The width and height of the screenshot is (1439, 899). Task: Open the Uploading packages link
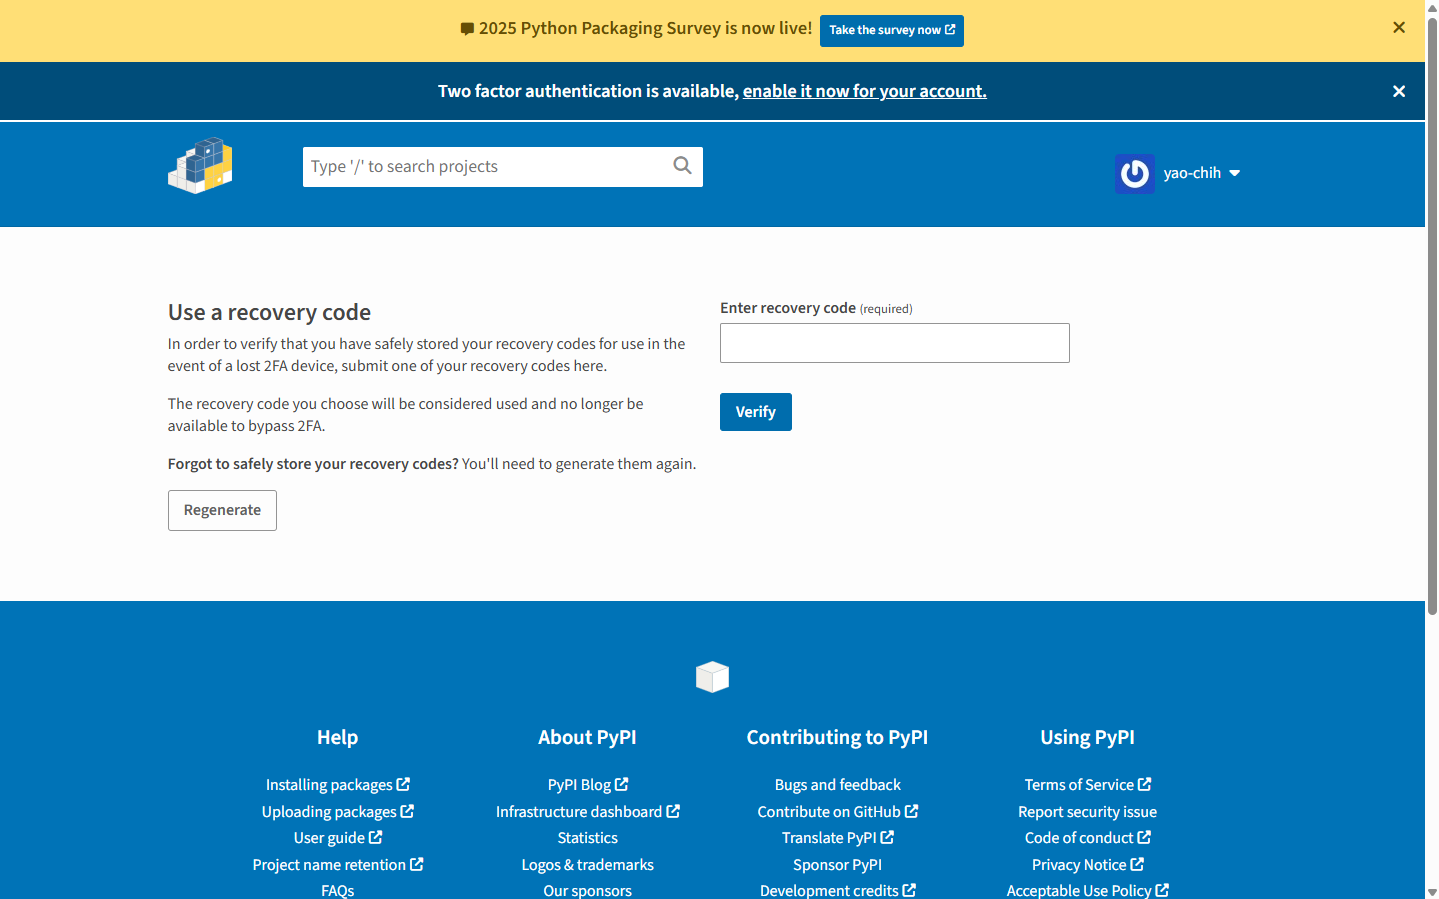[x=338, y=812]
